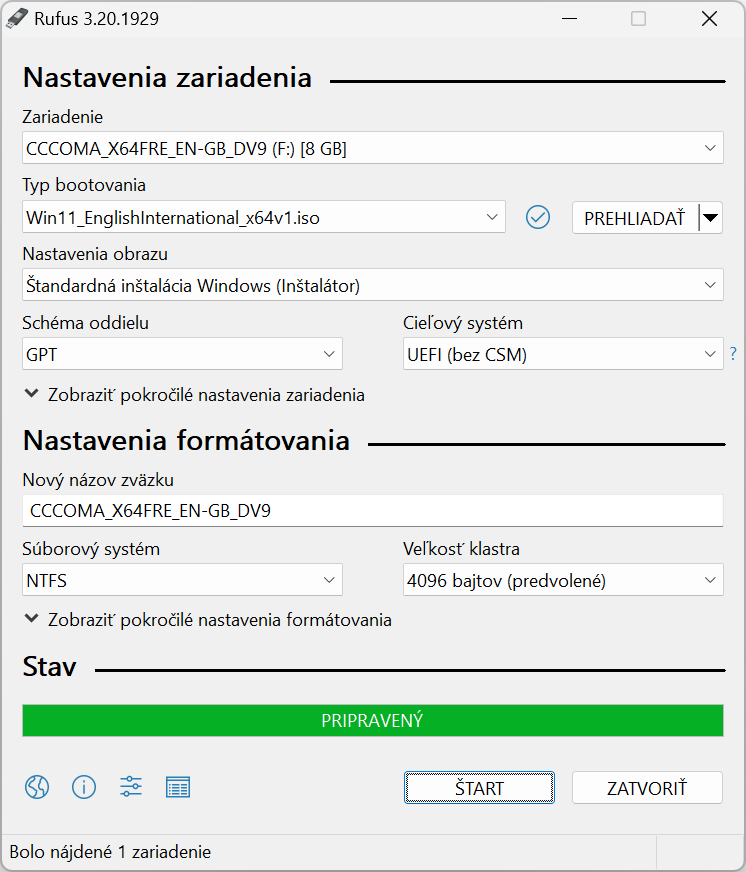Open Veľkosť klastra dropdown
746x872 pixels.
[563, 580]
